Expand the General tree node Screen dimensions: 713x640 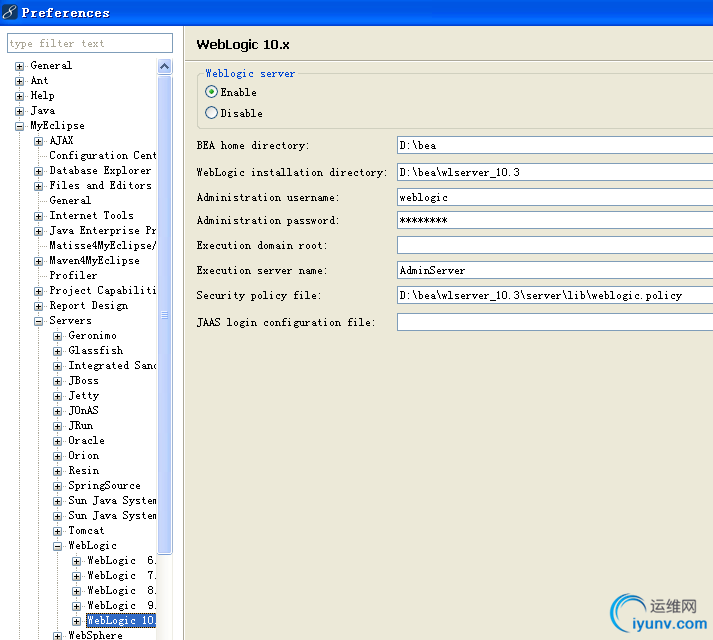[19, 66]
